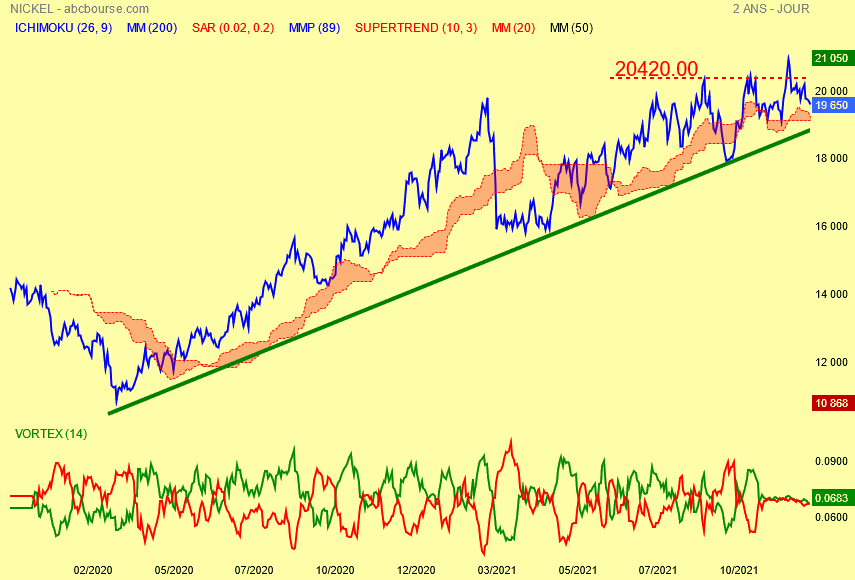Viewport: 855px width, 580px height.
Task: Click the 16 000 price axis label
Action: (x=832, y=226)
